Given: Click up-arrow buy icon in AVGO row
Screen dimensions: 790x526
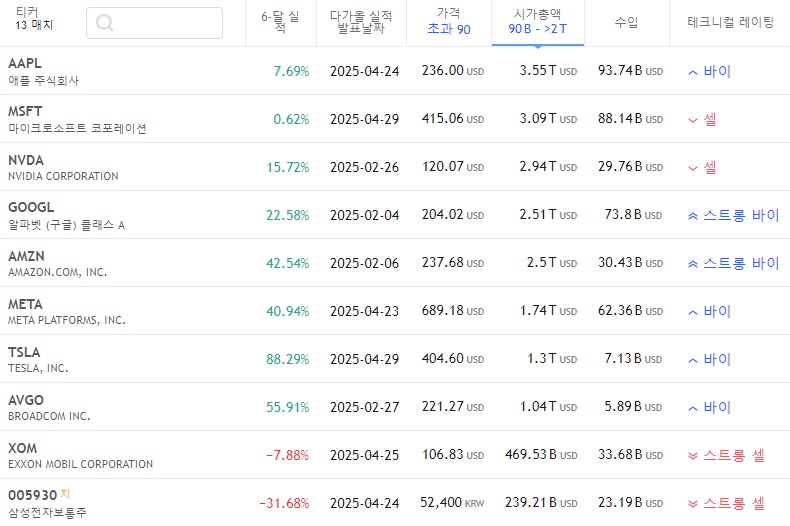Looking at the screenshot, I should coord(693,408).
